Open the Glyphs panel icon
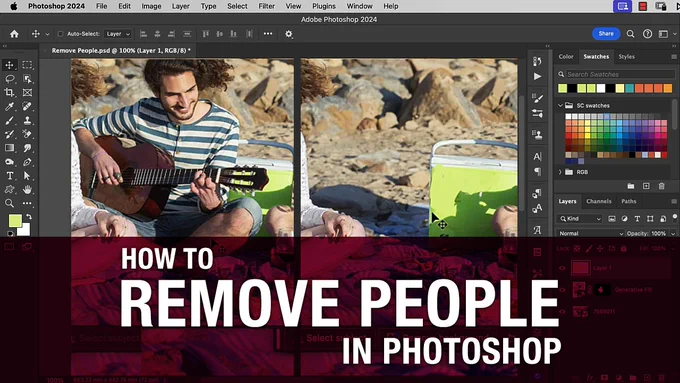Screen dimensions: 680x383 (x=537, y=230)
